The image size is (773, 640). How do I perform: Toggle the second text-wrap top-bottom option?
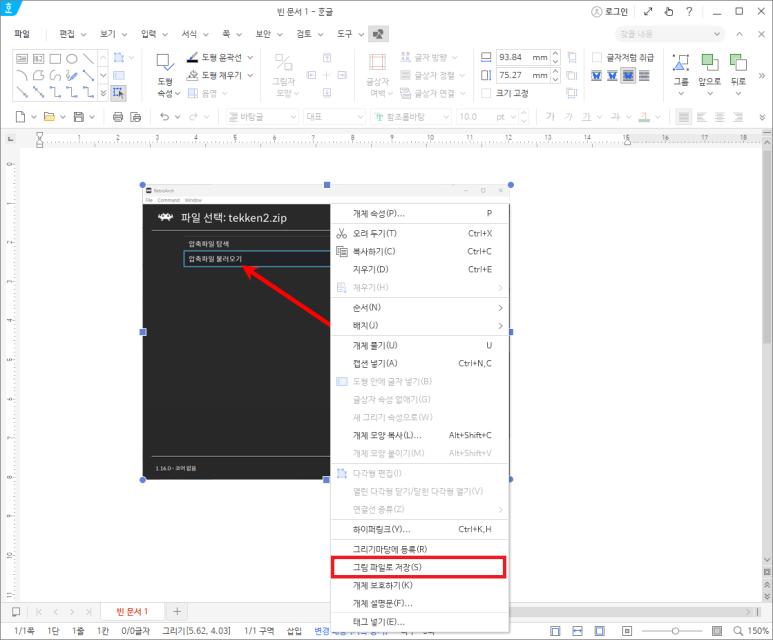pyautogui.click(x=612, y=75)
